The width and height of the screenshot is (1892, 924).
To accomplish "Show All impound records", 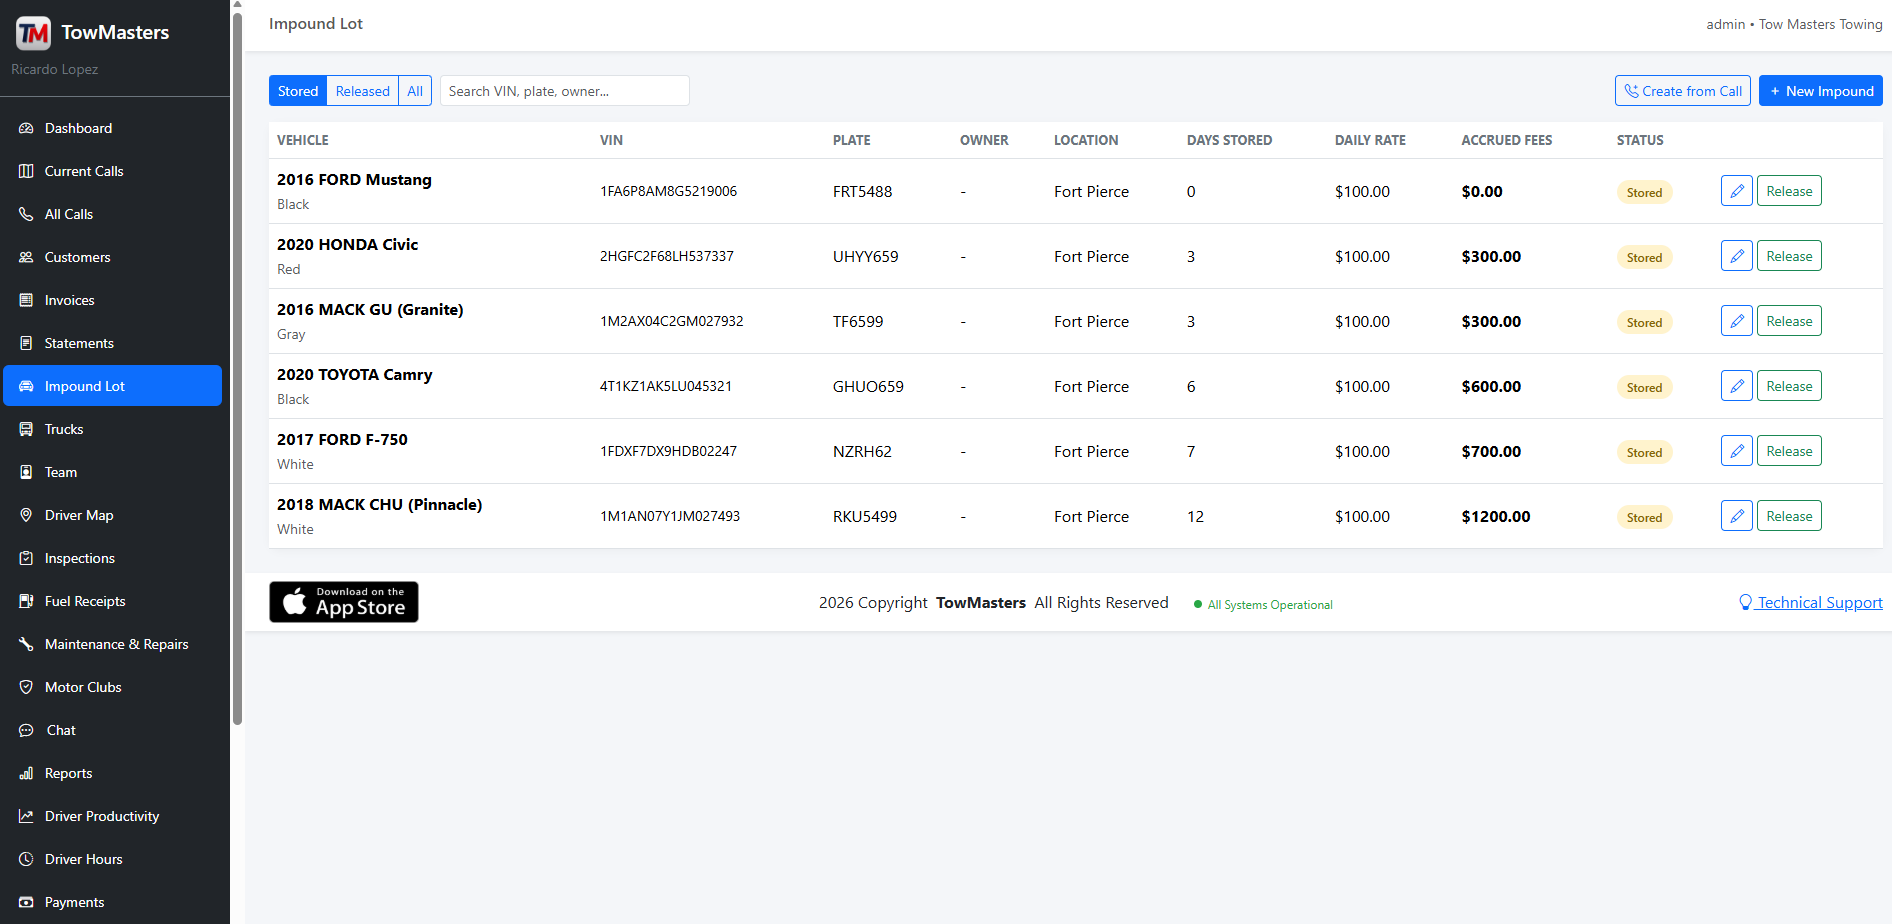I will 415,91.
